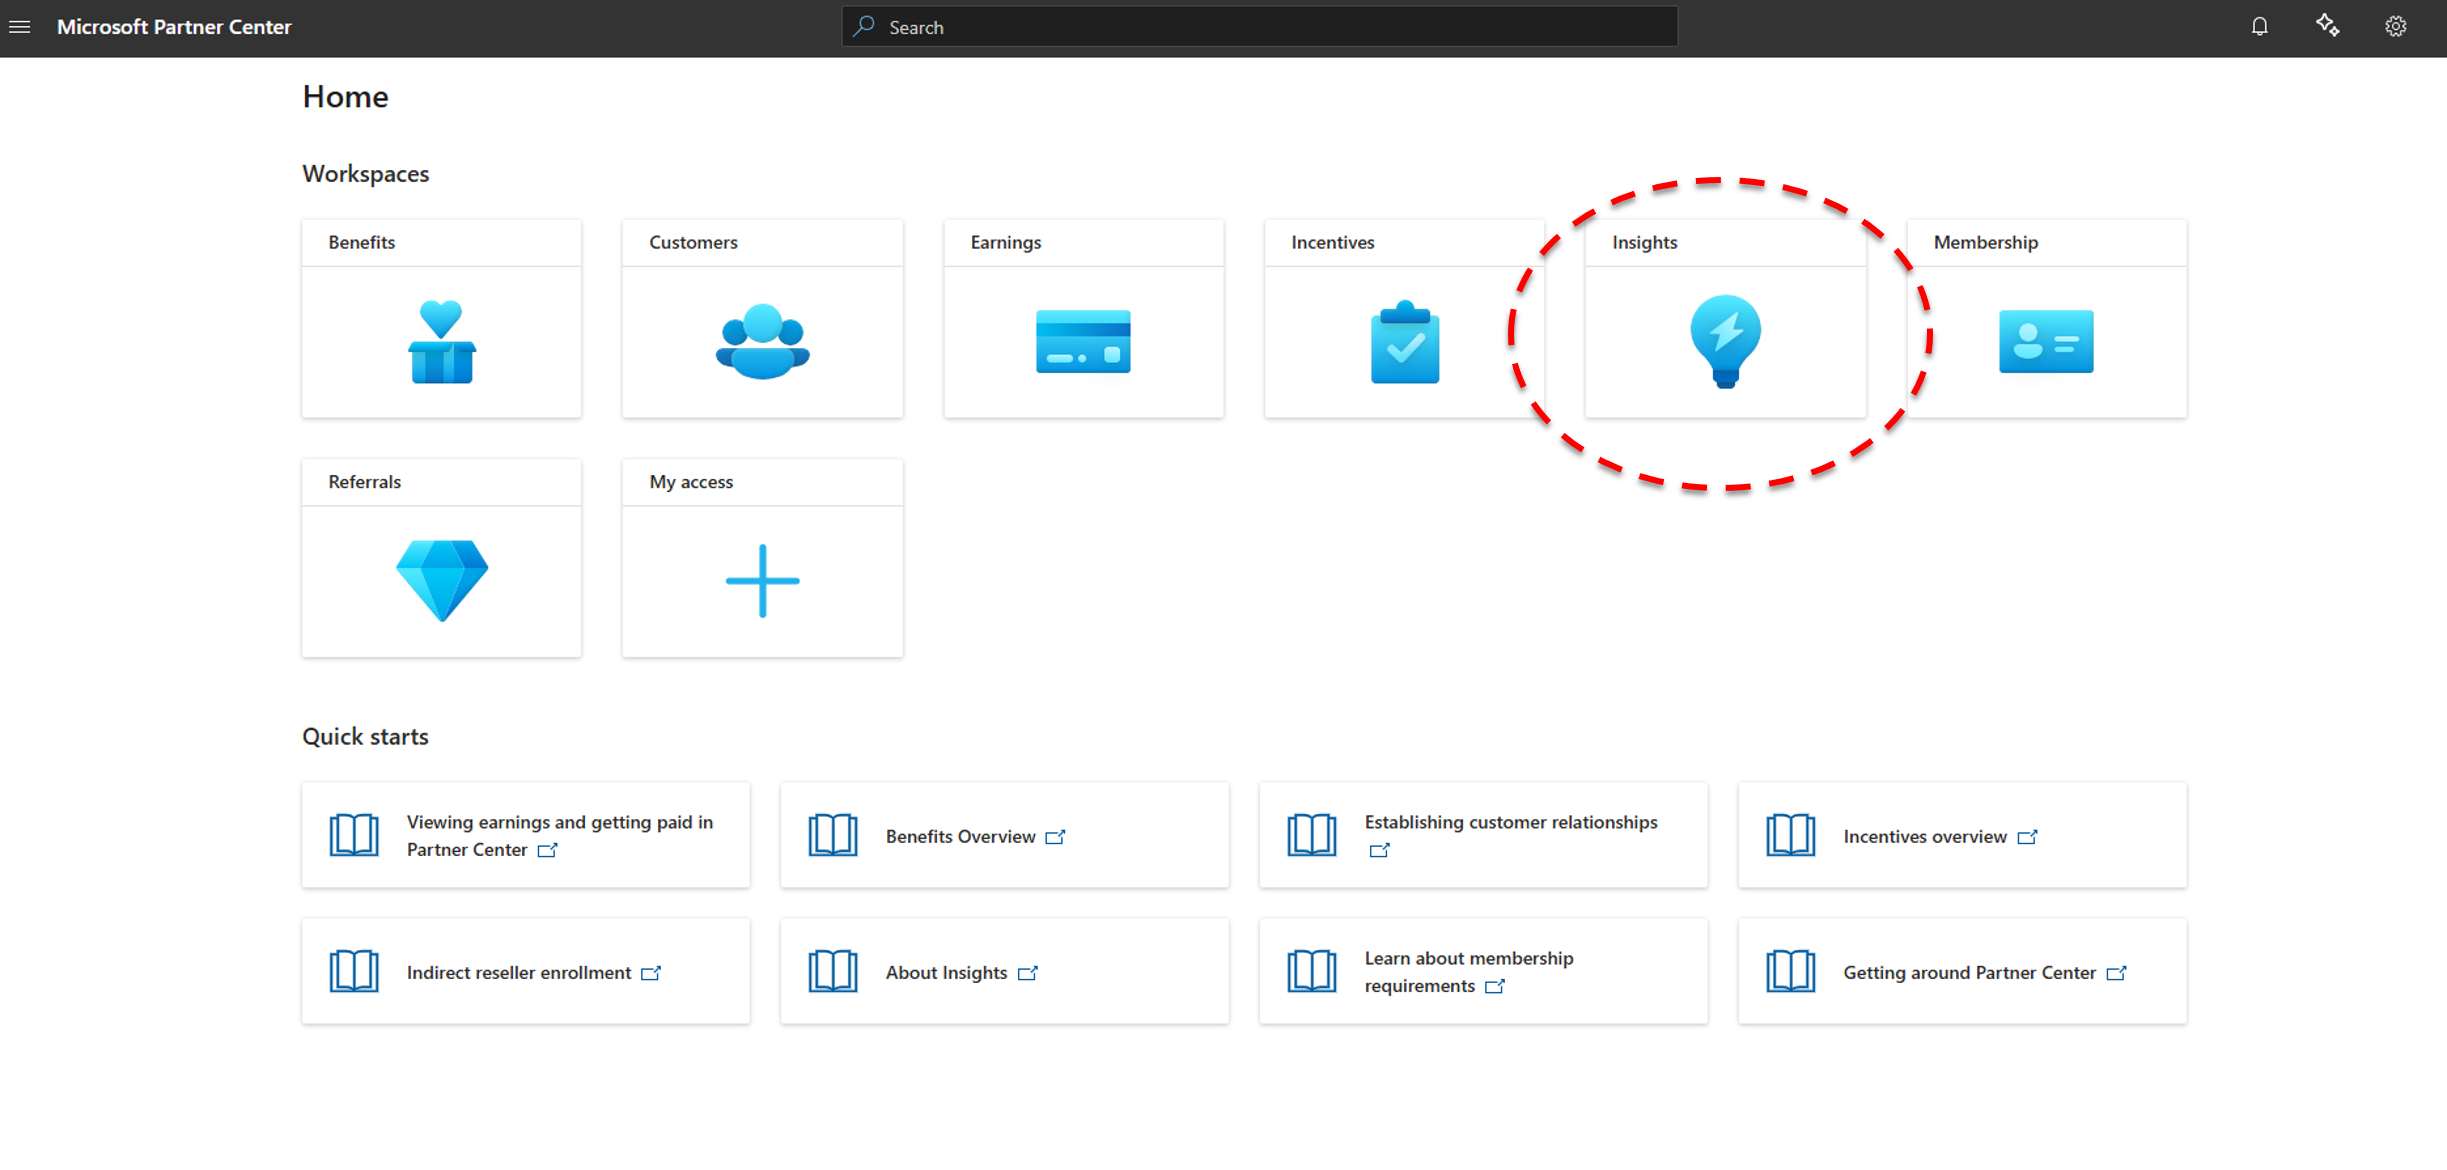Select the My access workspace title
The height and width of the screenshot is (1170, 2447).
coord(691,482)
